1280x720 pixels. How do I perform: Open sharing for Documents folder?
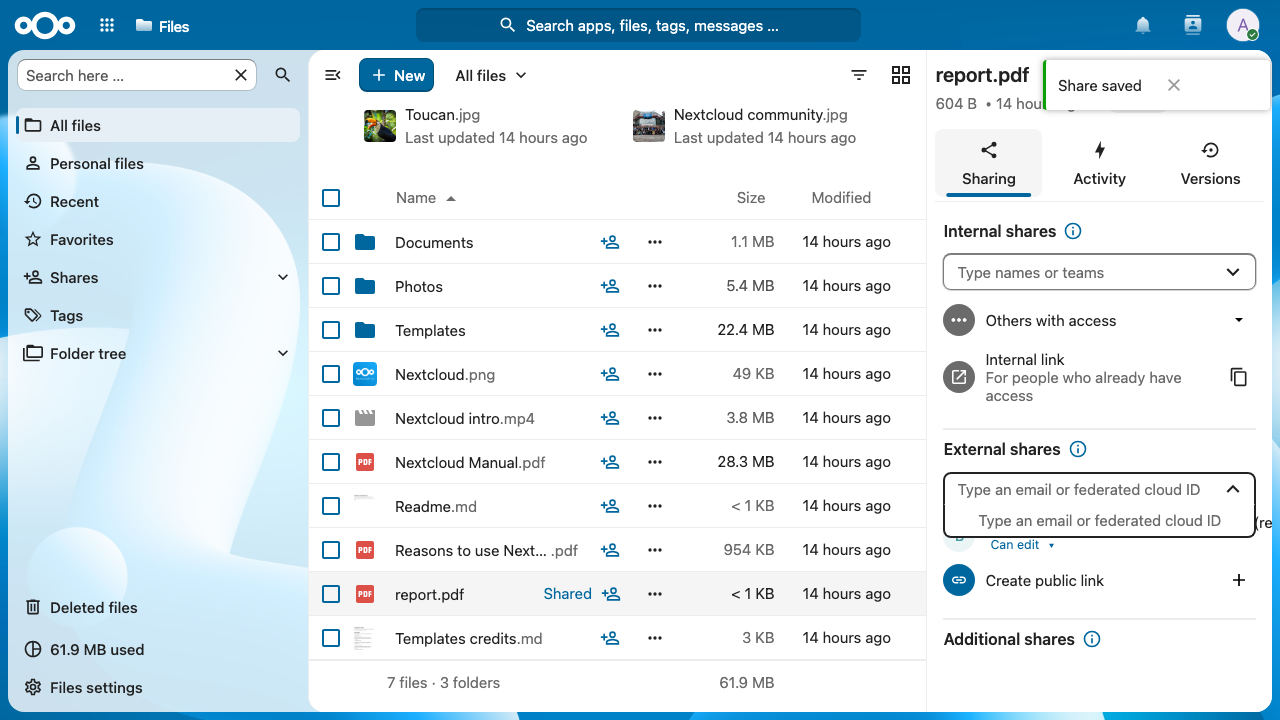(610, 242)
